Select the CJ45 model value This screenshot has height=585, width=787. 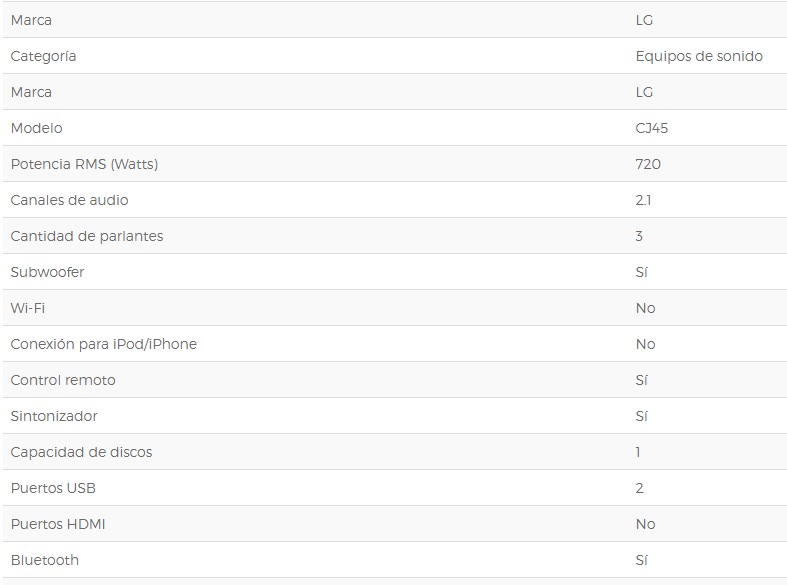[x=652, y=128]
